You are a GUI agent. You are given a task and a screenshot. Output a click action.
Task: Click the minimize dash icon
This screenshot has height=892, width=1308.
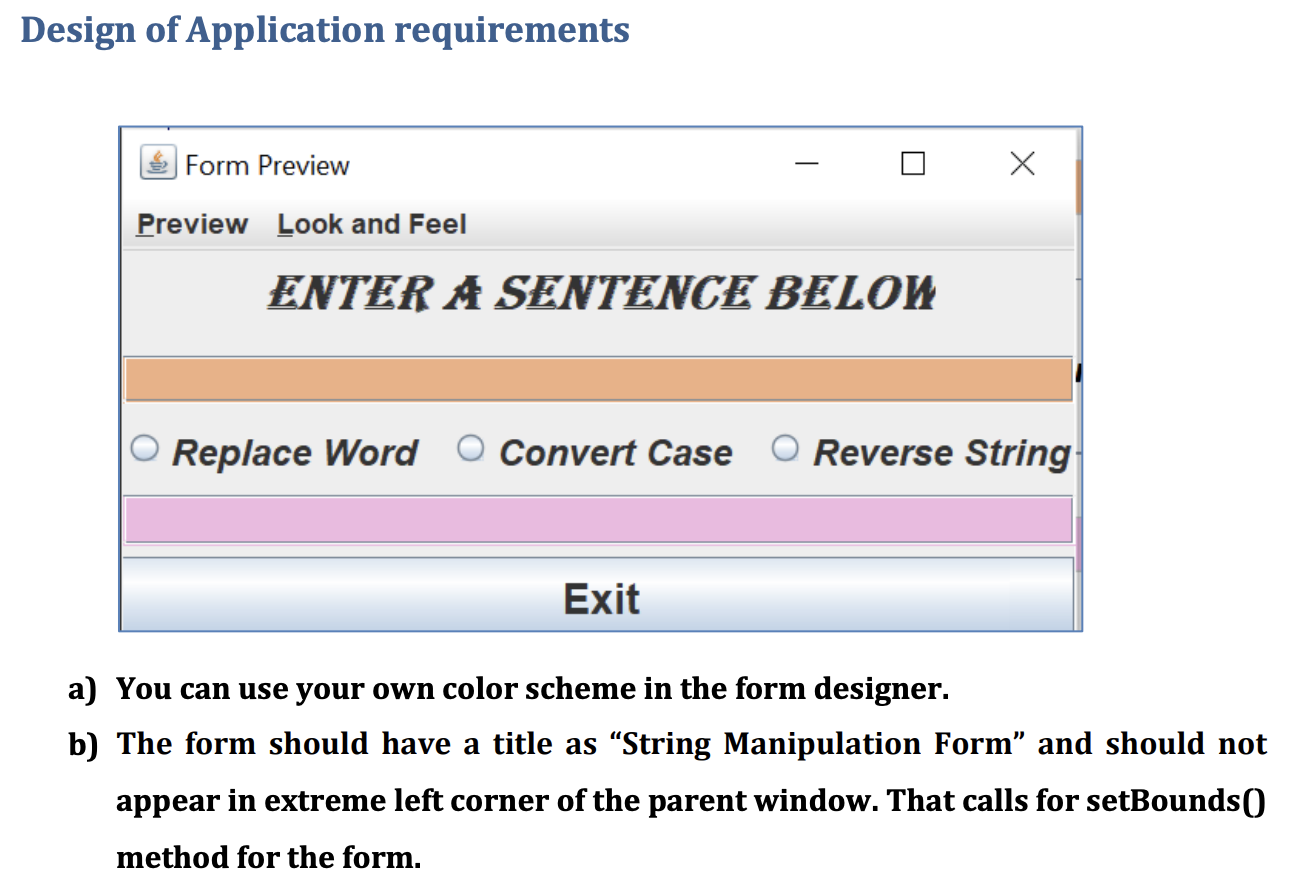coord(806,163)
